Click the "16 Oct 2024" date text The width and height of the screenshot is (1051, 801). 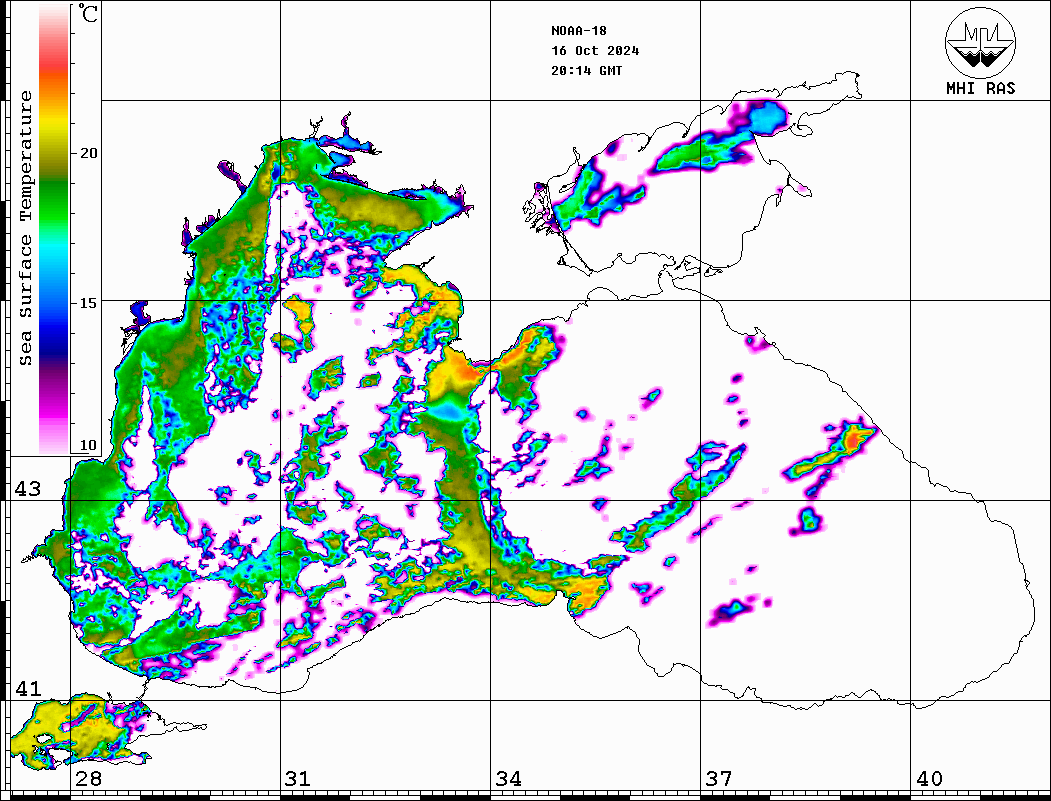pyautogui.click(x=595, y=51)
